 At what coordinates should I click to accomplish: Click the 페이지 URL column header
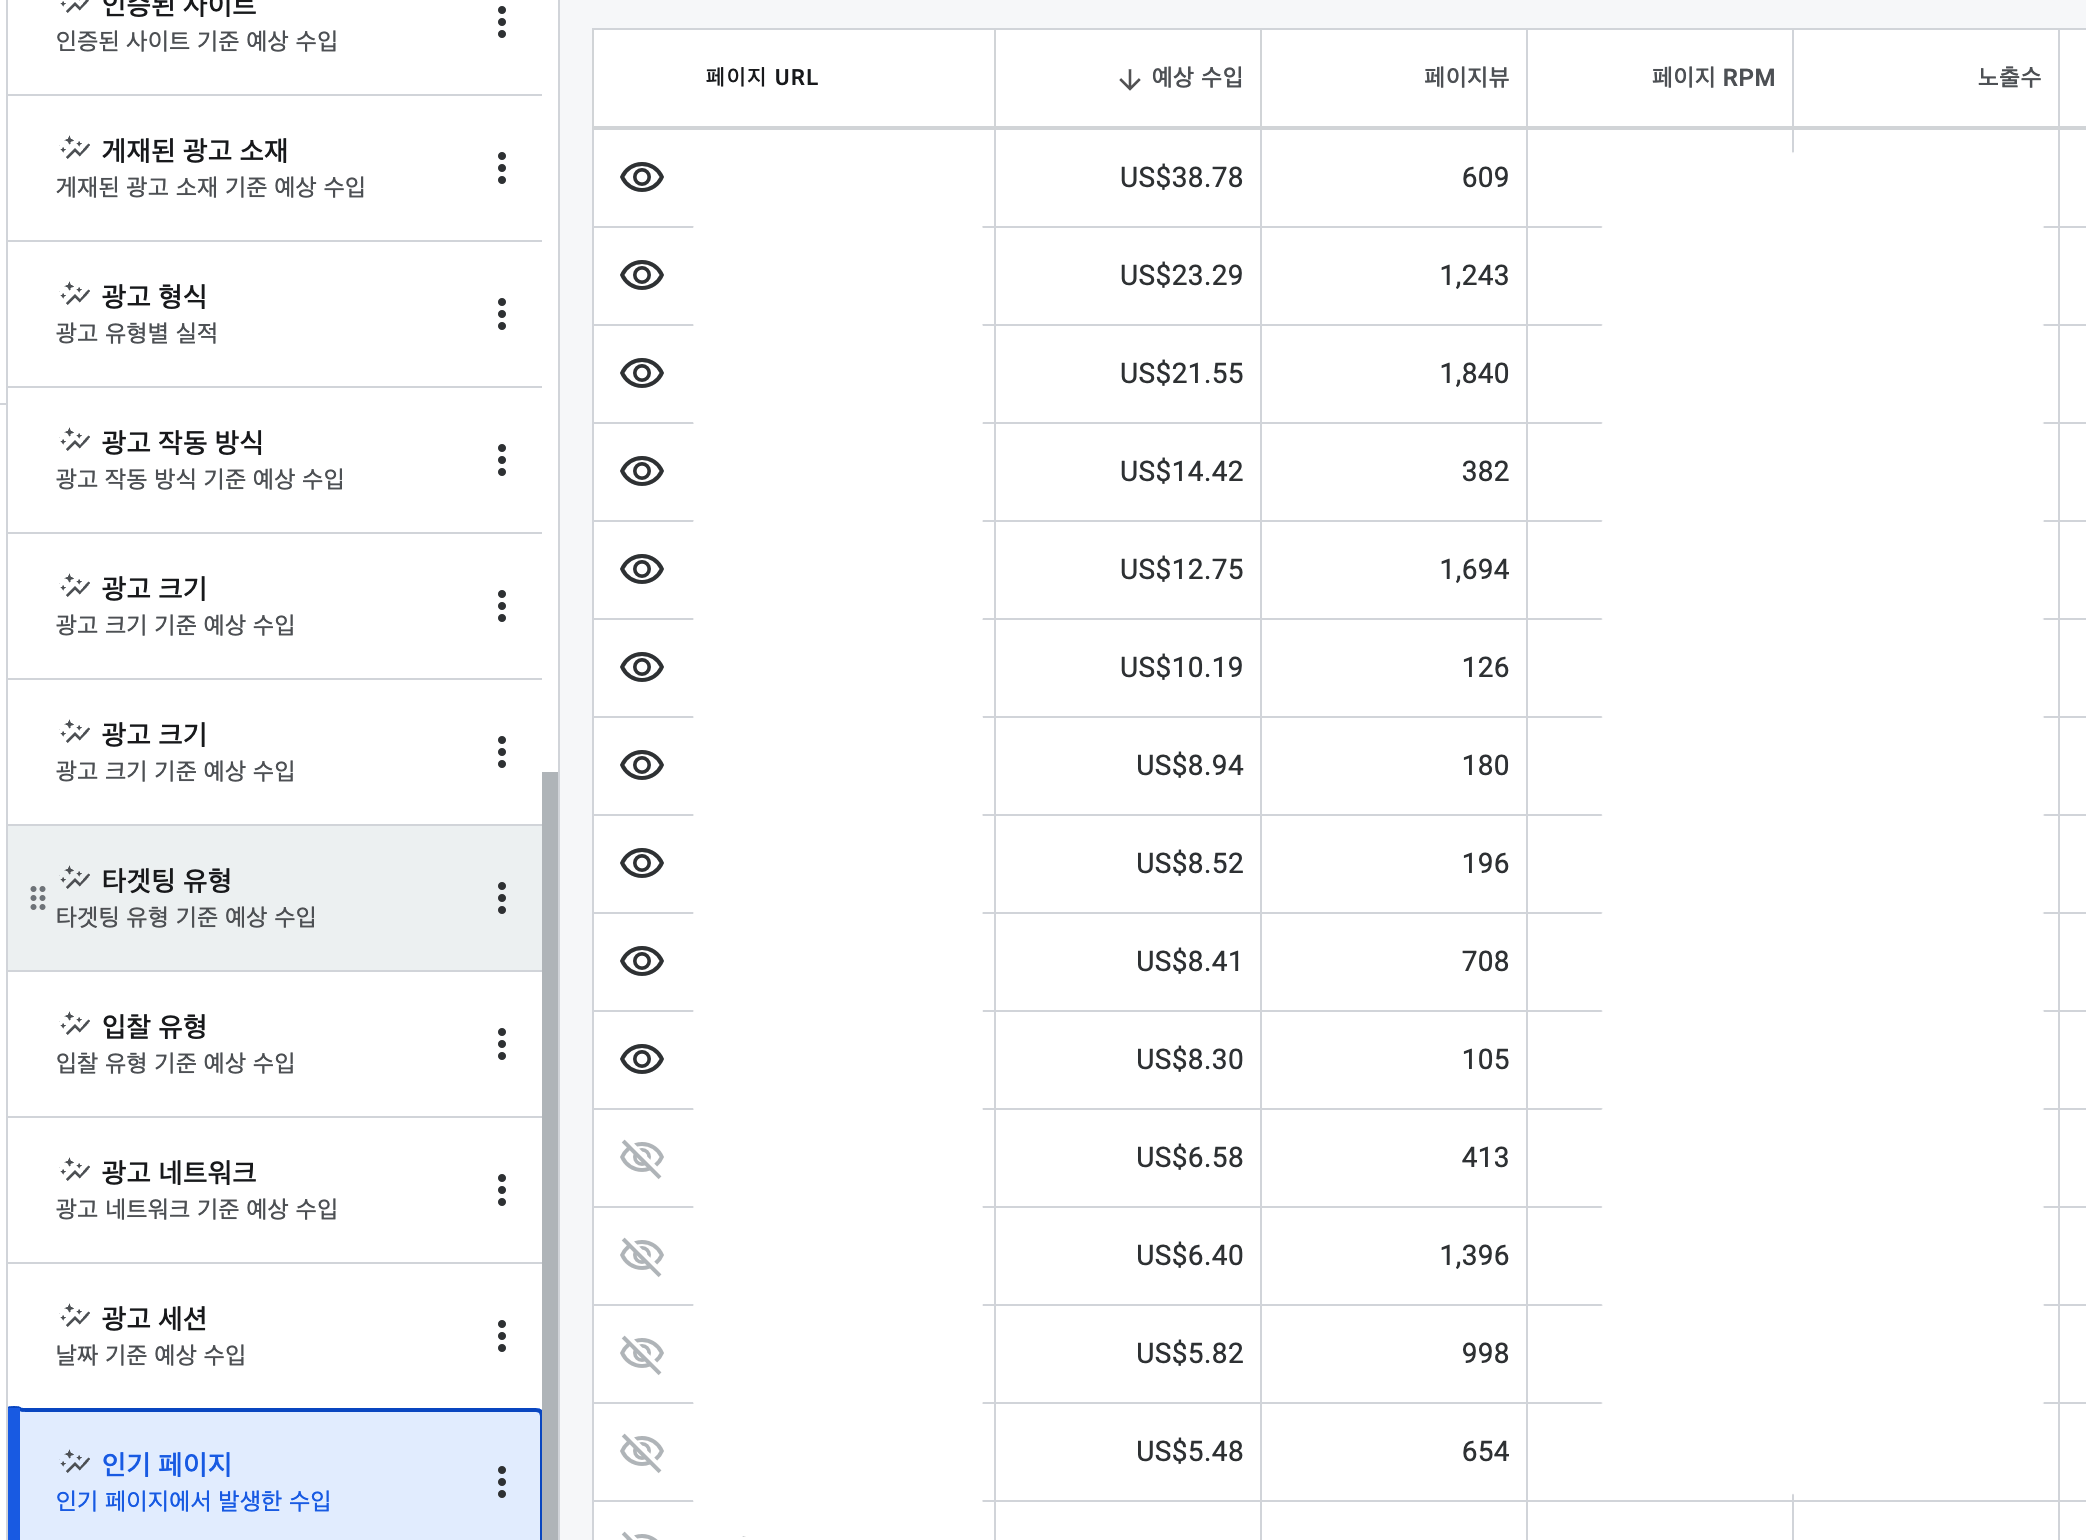coord(761,77)
